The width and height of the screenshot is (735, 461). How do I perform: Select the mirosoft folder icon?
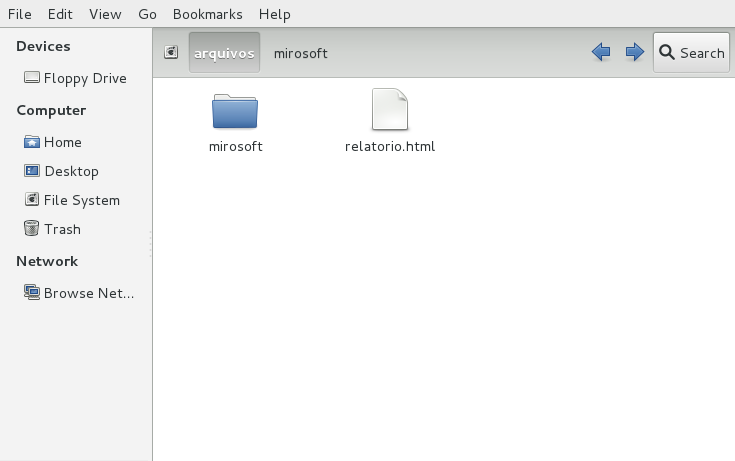(x=235, y=112)
